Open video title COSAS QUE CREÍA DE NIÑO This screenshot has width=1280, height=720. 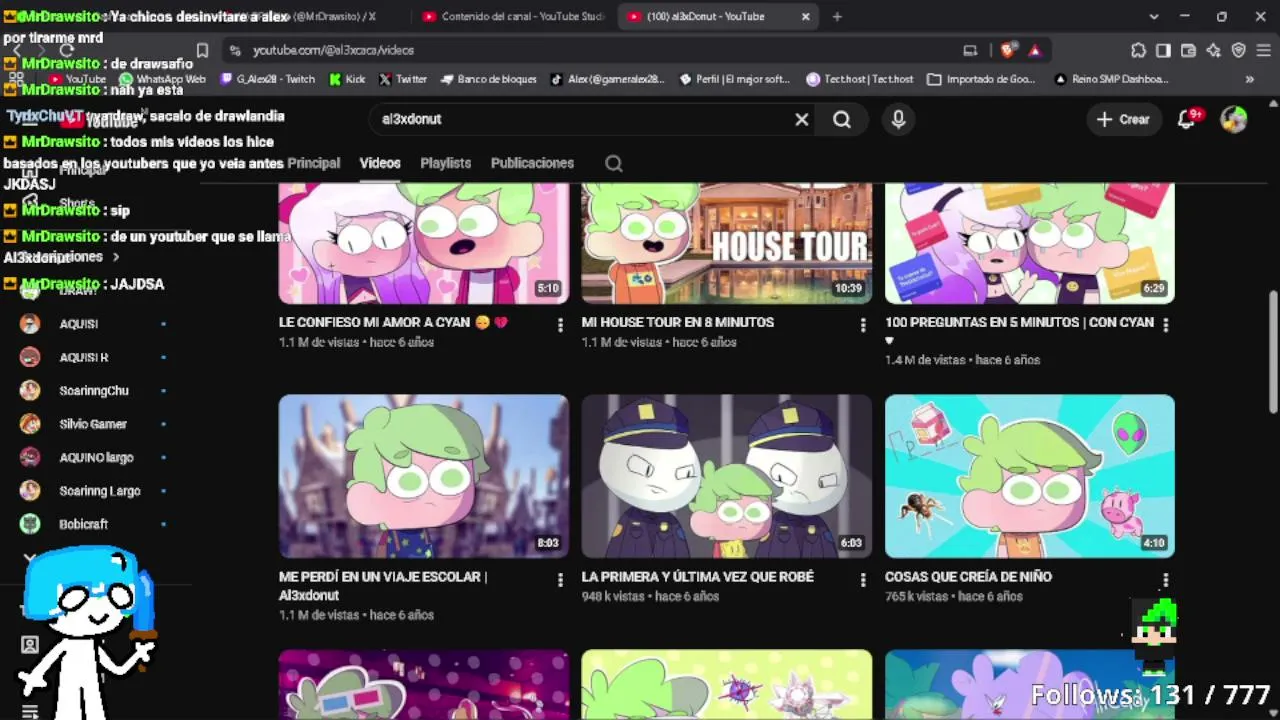click(968, 577)
